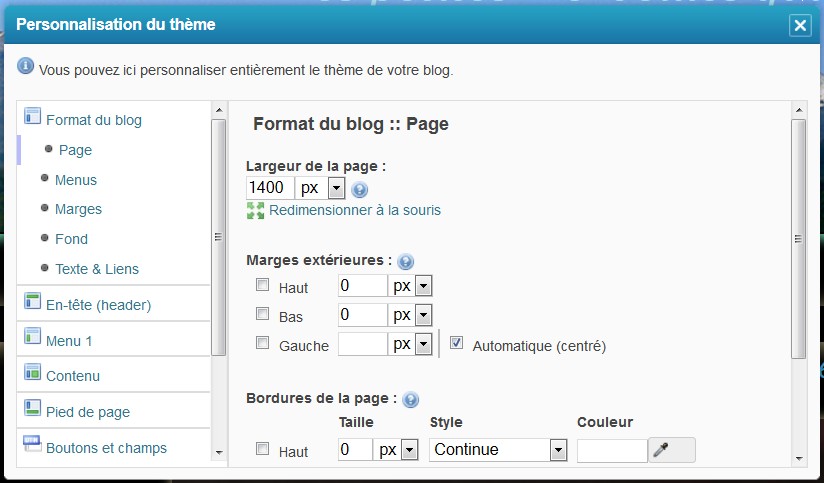This screenshot has height=483, width=824.
Task: Click the Boutons et champs section icon
Action: click(32, 447)
